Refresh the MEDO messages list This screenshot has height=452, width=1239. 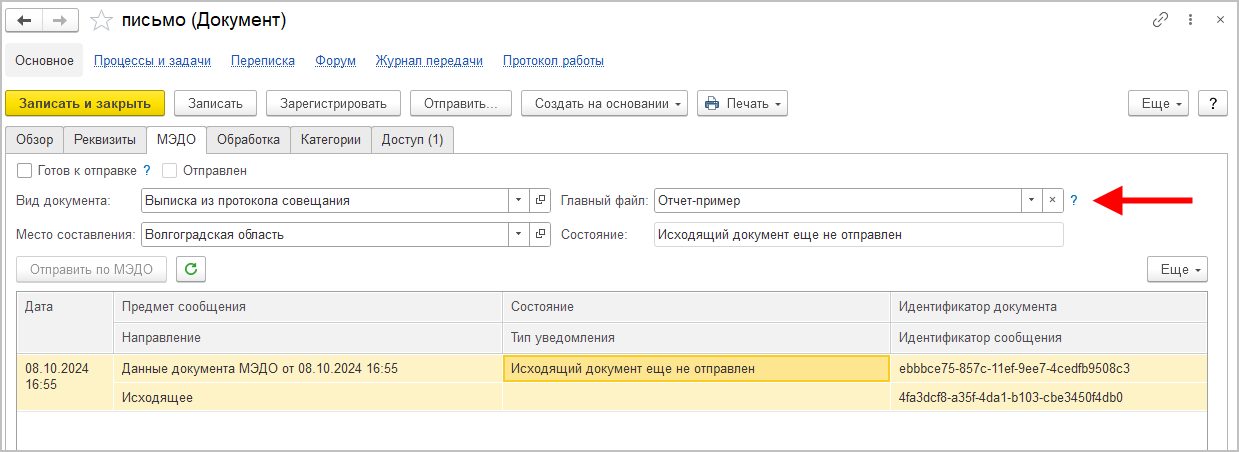190,269
